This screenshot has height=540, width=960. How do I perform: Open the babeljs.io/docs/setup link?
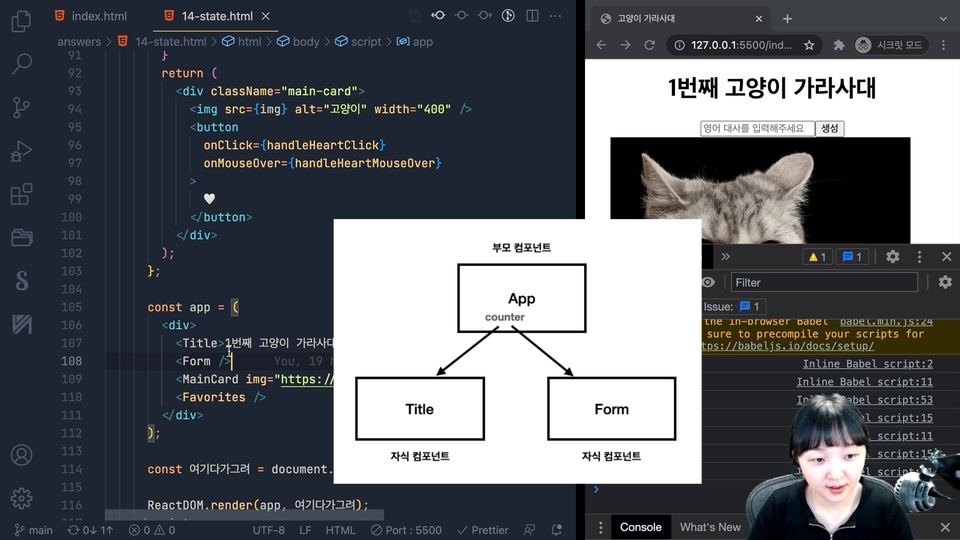point(789,346)
